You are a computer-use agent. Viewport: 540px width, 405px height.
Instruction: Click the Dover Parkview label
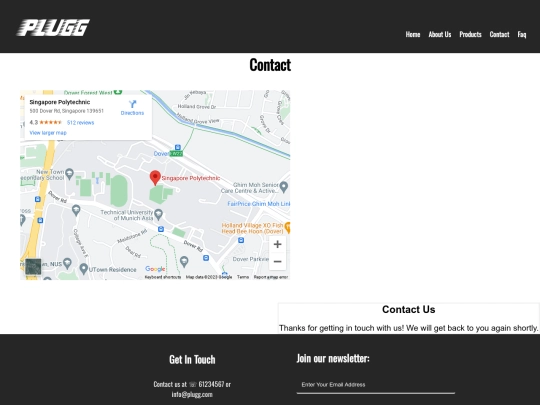point(251,259)
